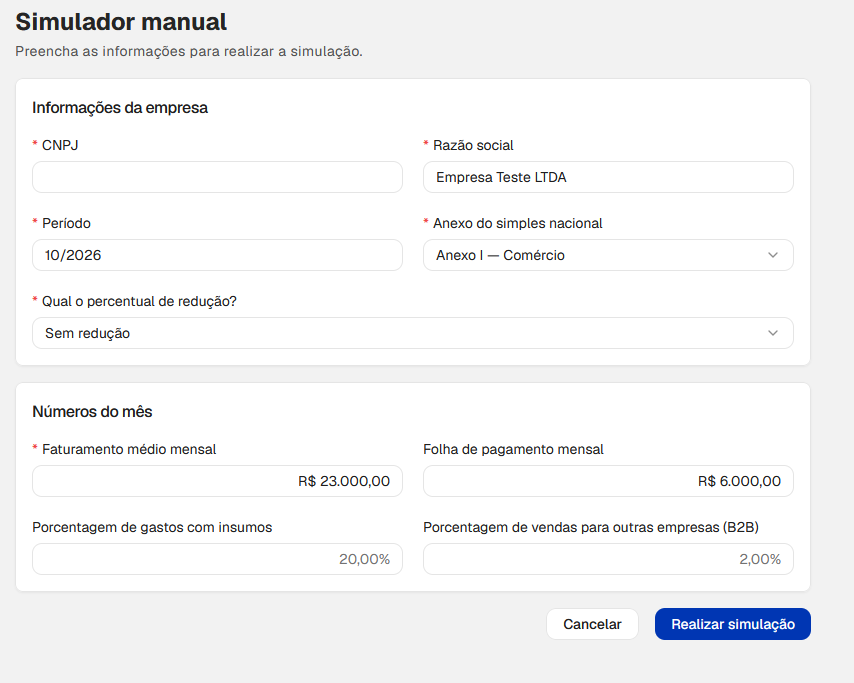Click the Período label
The width and height of the screenshot is (854, 683).
point(66,223)
